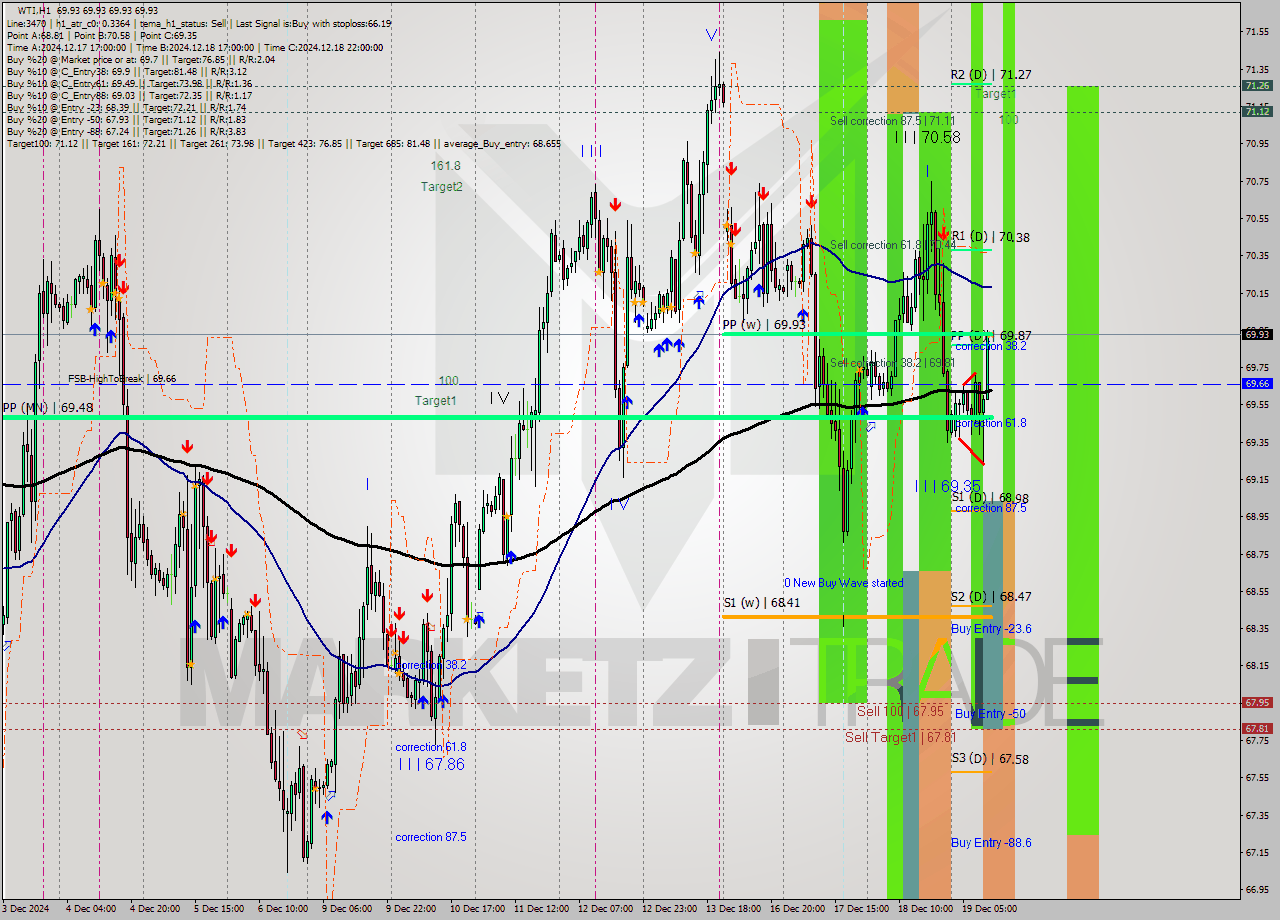Click the Target2 label

point(441,187)
